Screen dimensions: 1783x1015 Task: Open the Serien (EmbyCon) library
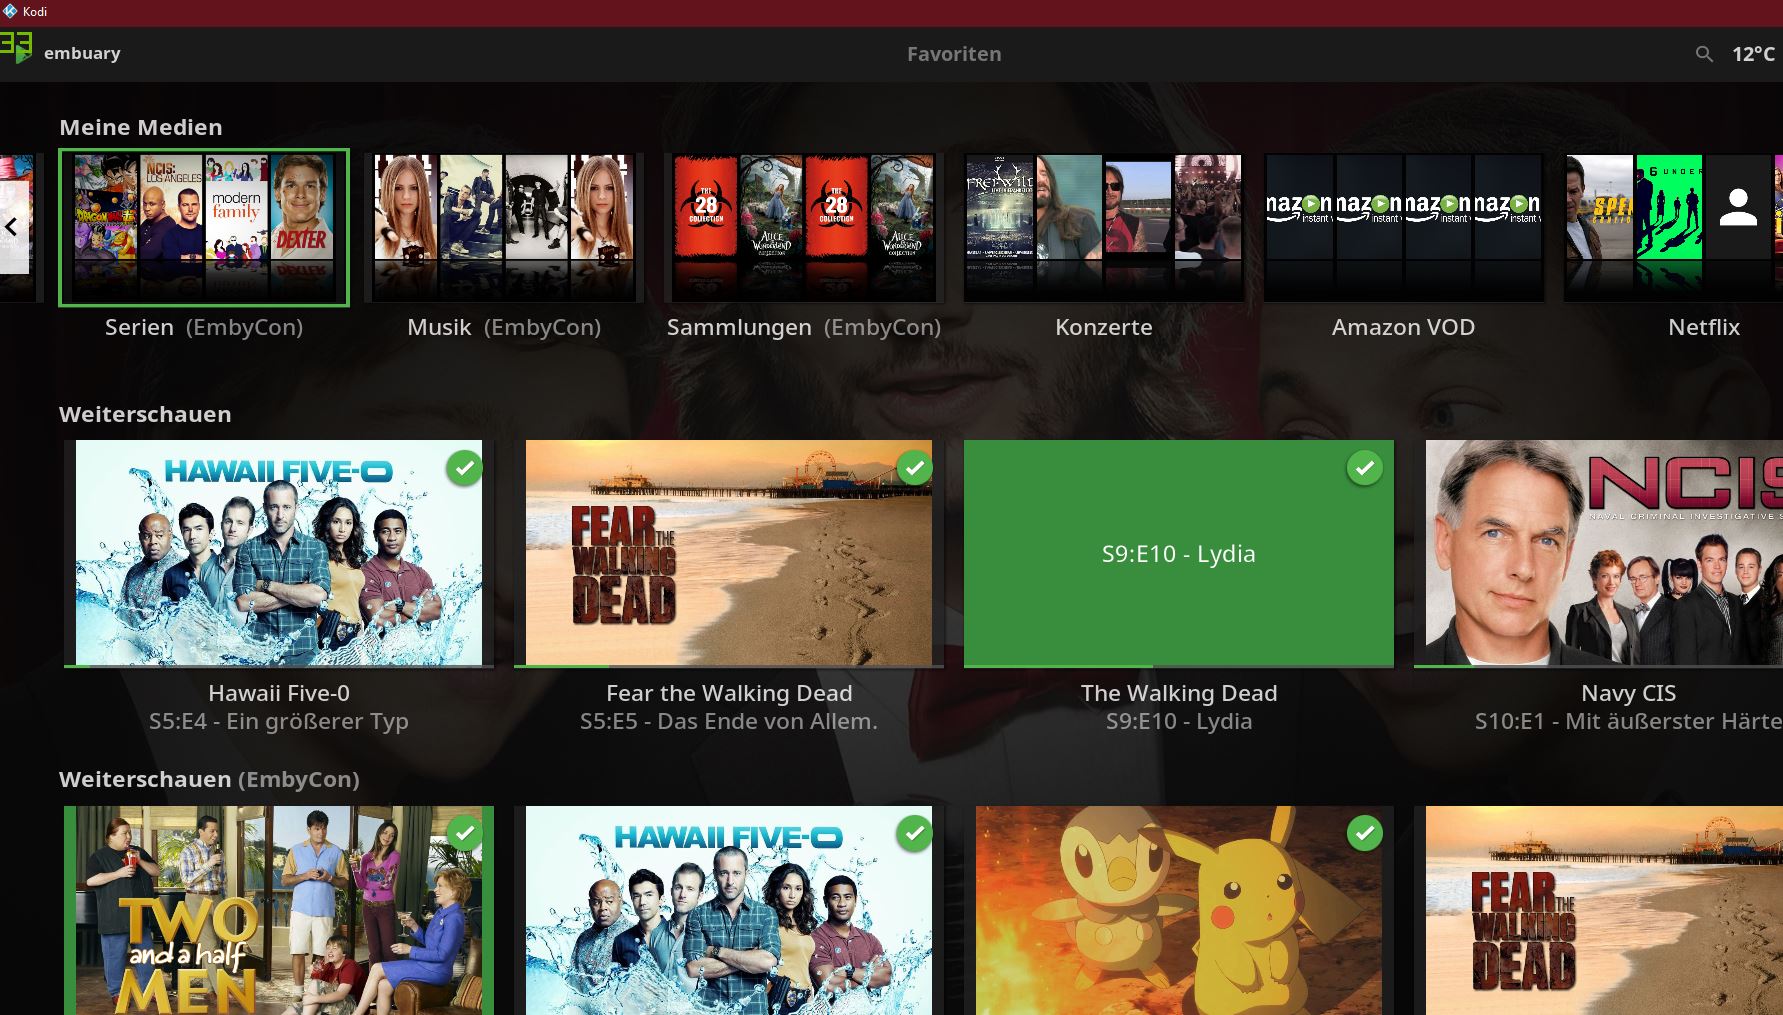pos(204,227)
